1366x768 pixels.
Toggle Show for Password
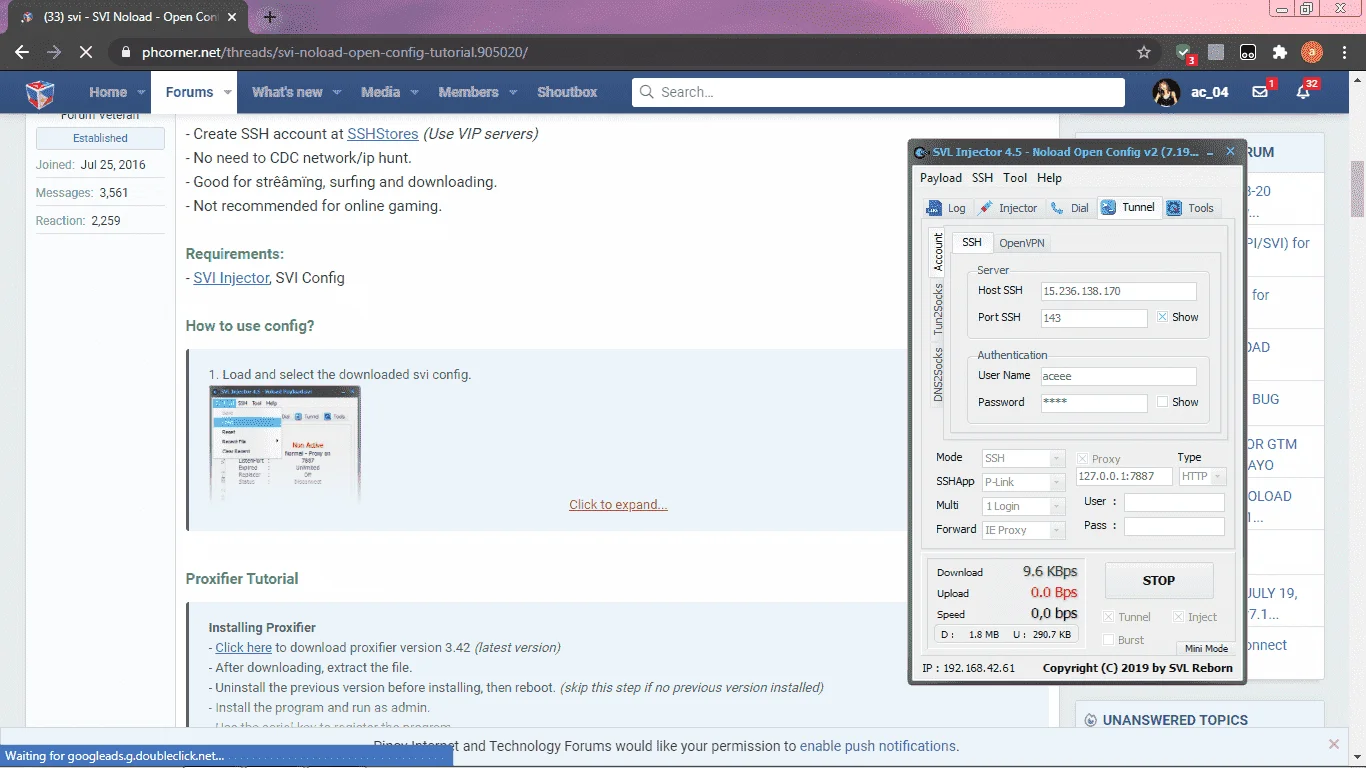click(1162, 402)
